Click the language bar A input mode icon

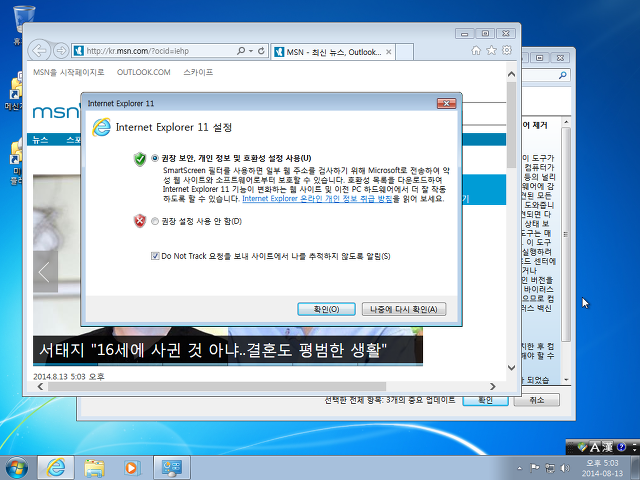pos(595,447)
